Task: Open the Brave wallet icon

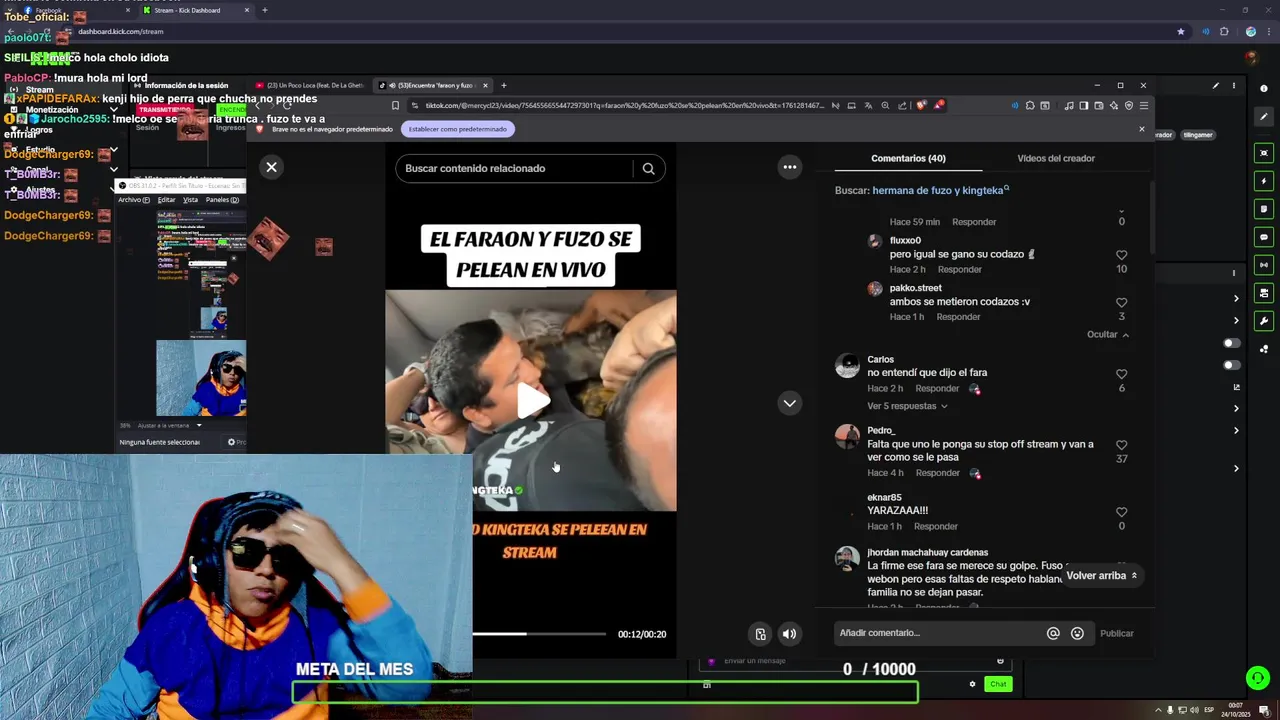Action: [x=1099, y=105]
